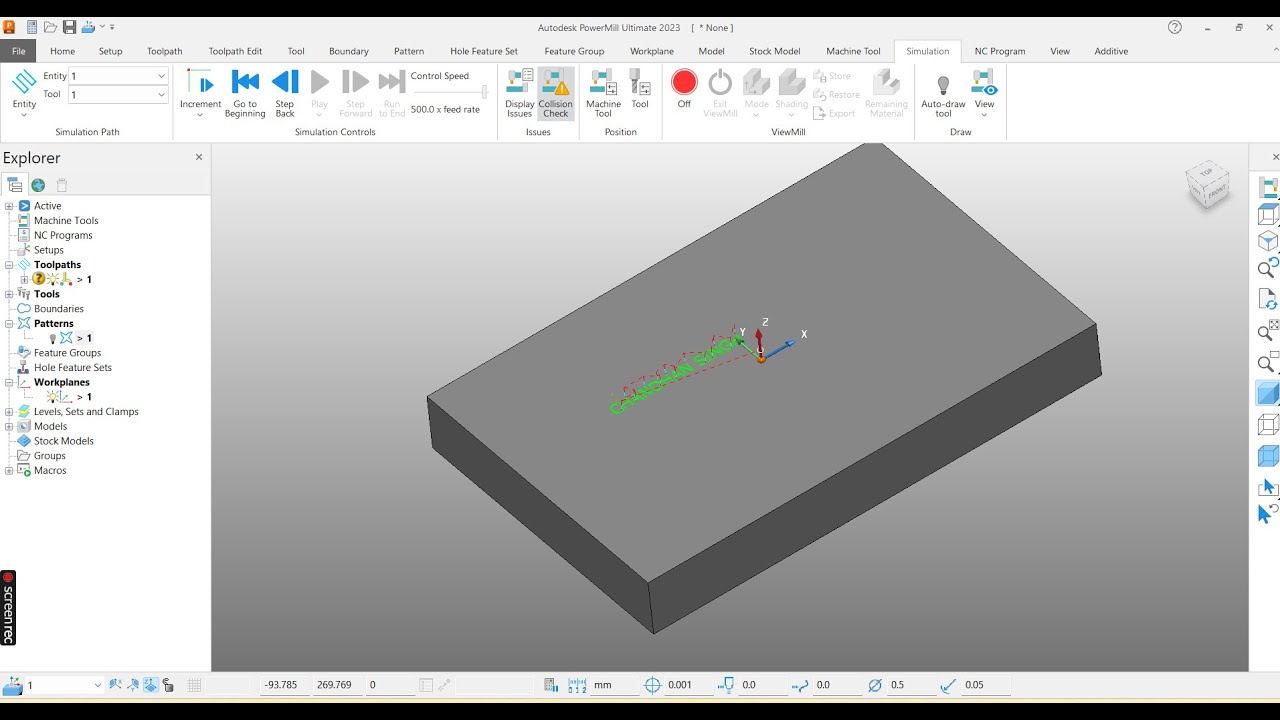Screen dimensions: 1280x720
Task: Expand the Tools tree node
Action: 9,294
